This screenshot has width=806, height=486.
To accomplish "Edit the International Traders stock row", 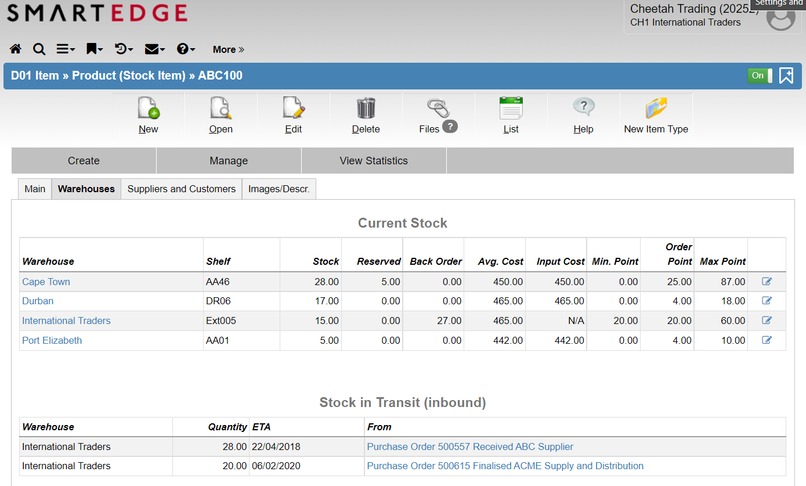I will tap(766, 320).
